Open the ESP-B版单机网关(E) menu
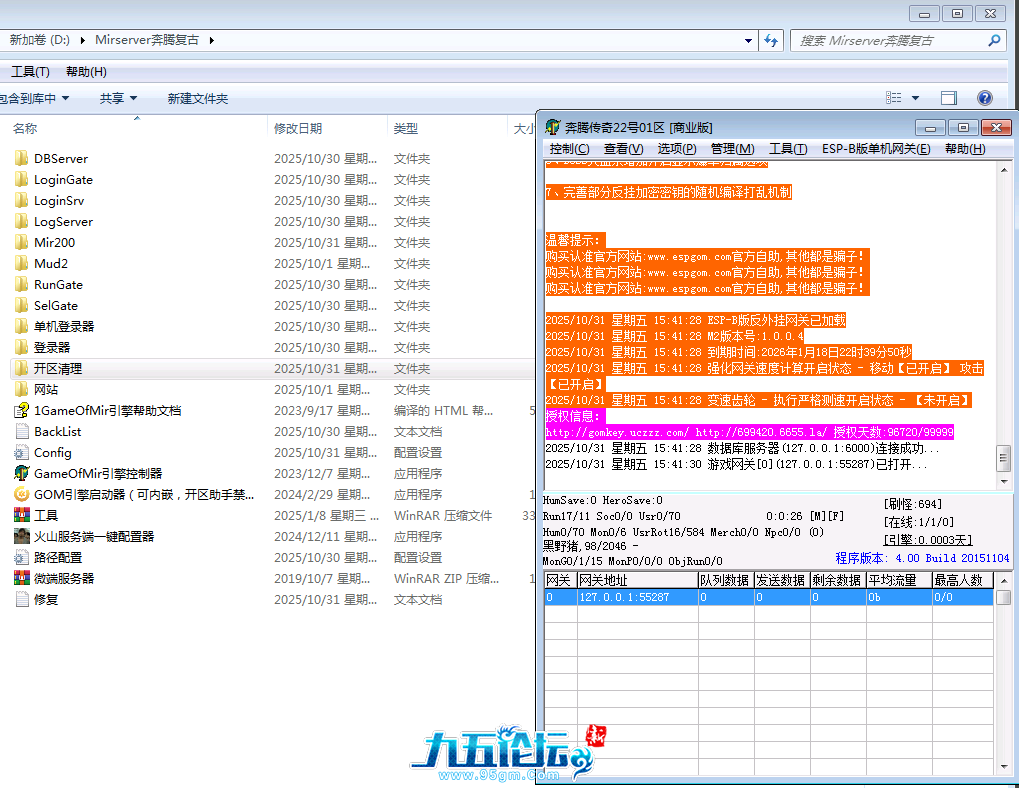Screen dimensions: 1019x788 tap(875, 149)
